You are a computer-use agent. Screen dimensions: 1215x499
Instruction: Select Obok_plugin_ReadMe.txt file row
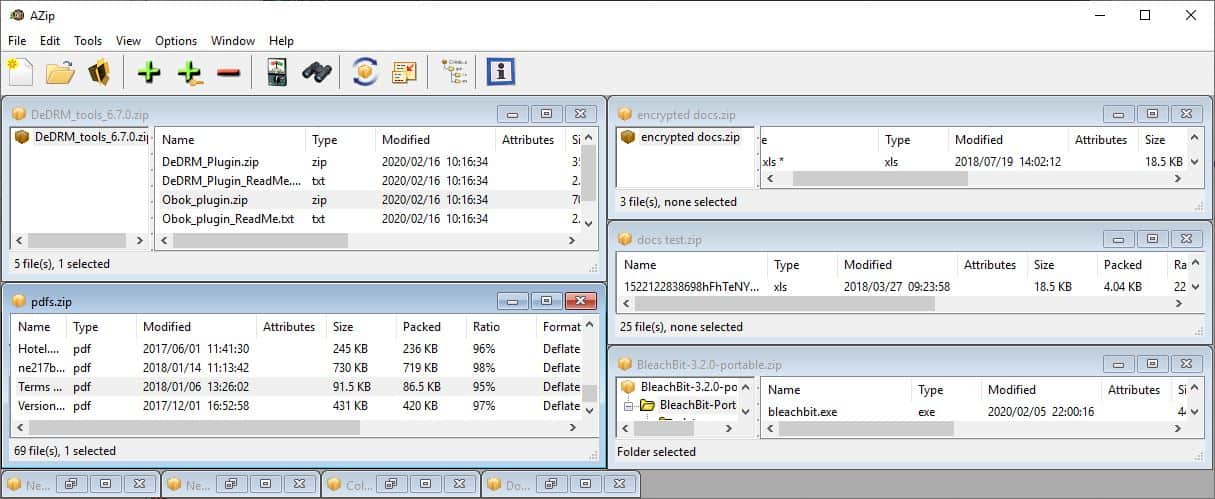[x=367, y=218]
